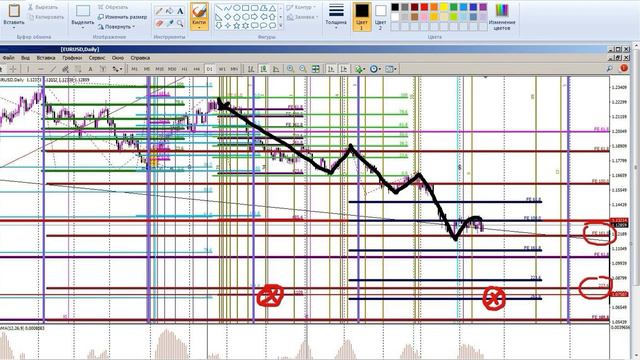Open the Окно menu in MetaTrader
This screenshot has width=640, height=360.
point(118,58)
